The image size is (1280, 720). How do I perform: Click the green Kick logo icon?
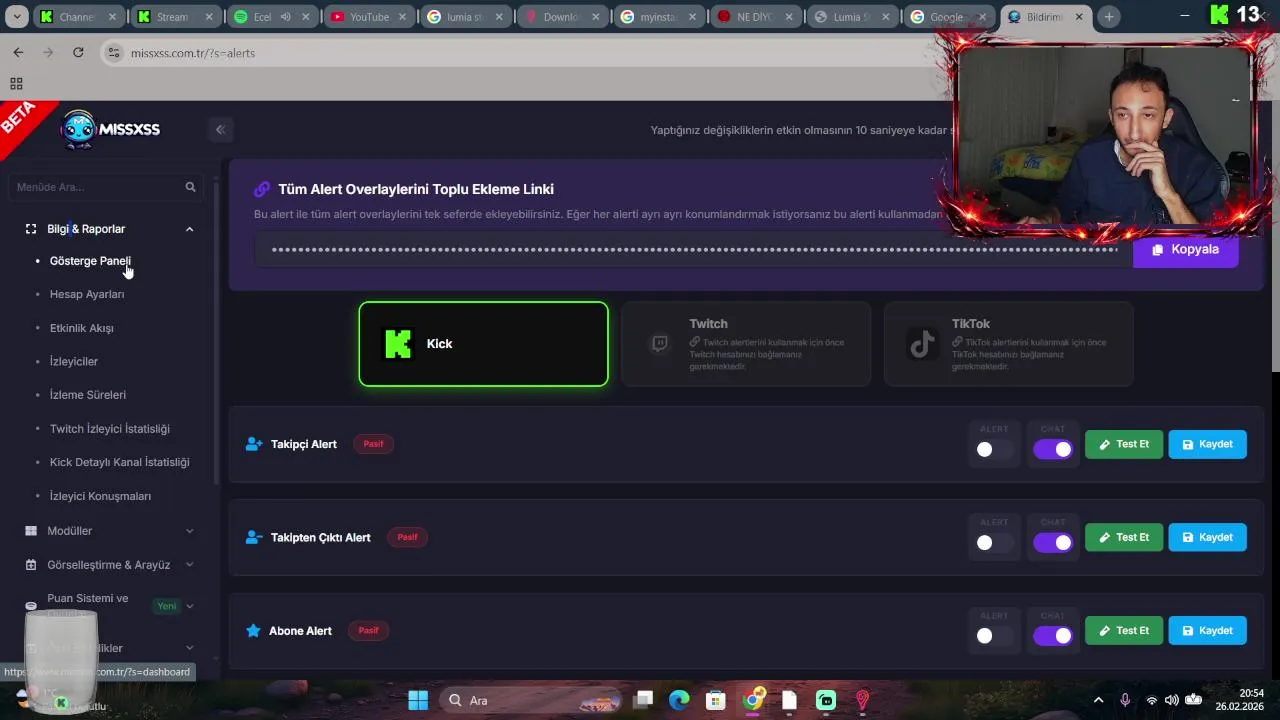tap(398, 344)
